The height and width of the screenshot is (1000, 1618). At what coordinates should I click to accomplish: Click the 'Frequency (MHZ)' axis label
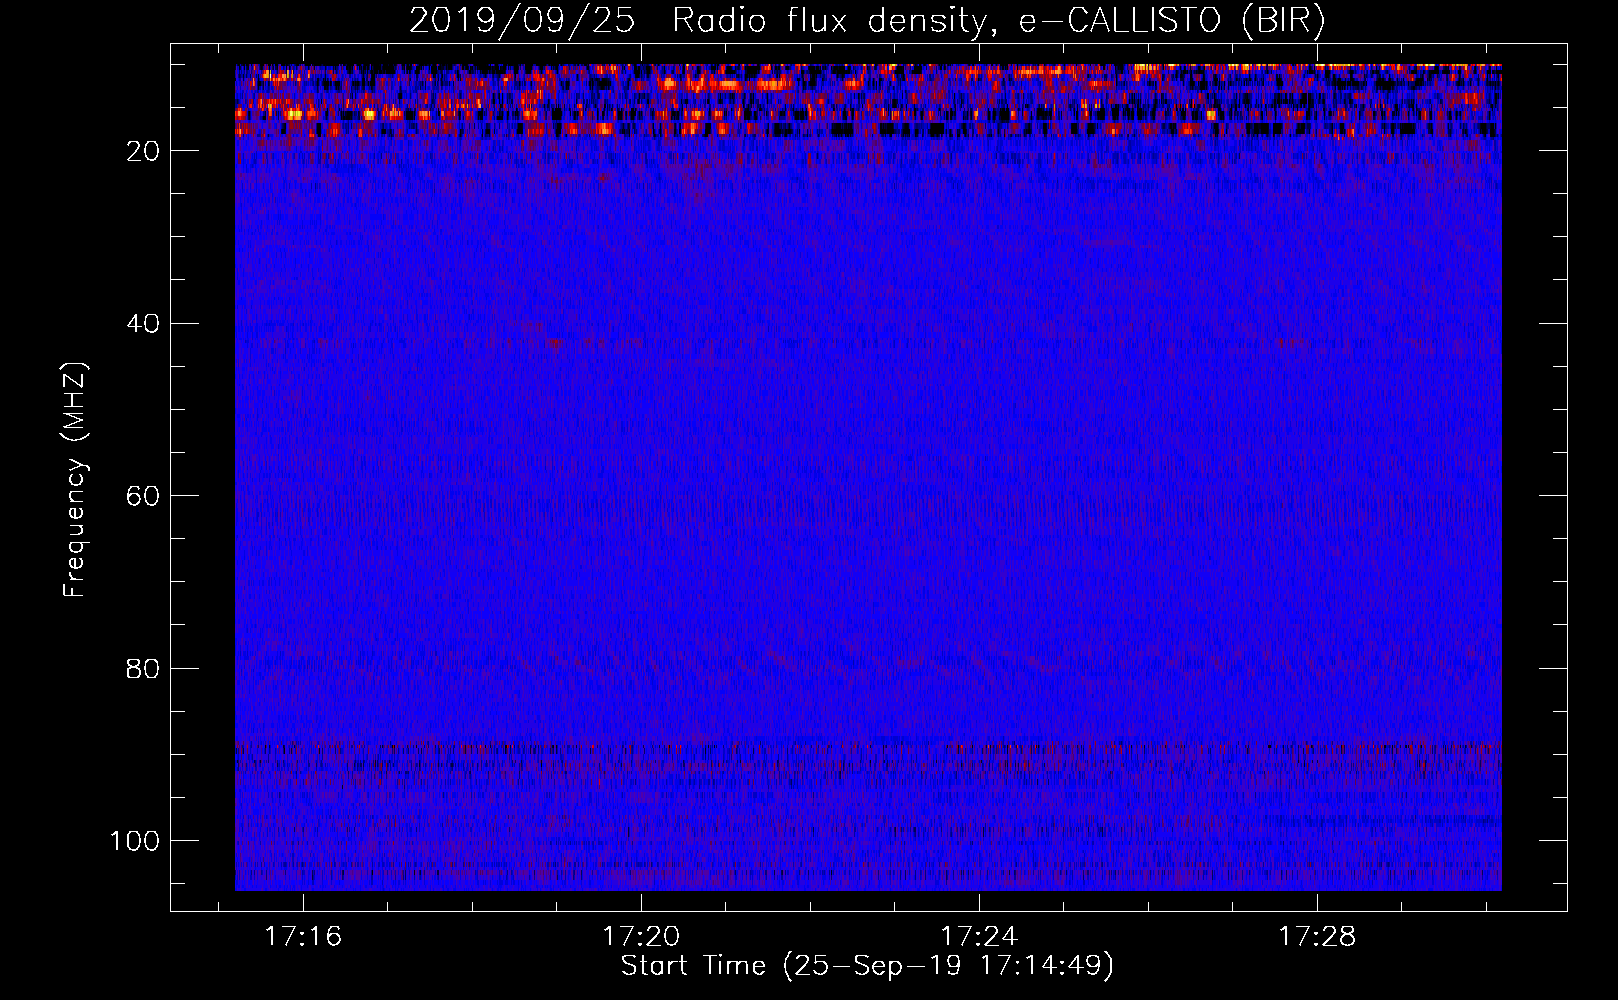(x=75, y=479)
